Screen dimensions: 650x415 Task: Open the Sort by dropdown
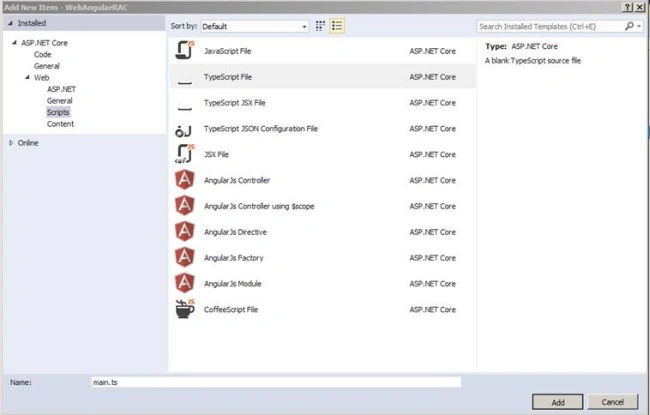tap(255, 27)
